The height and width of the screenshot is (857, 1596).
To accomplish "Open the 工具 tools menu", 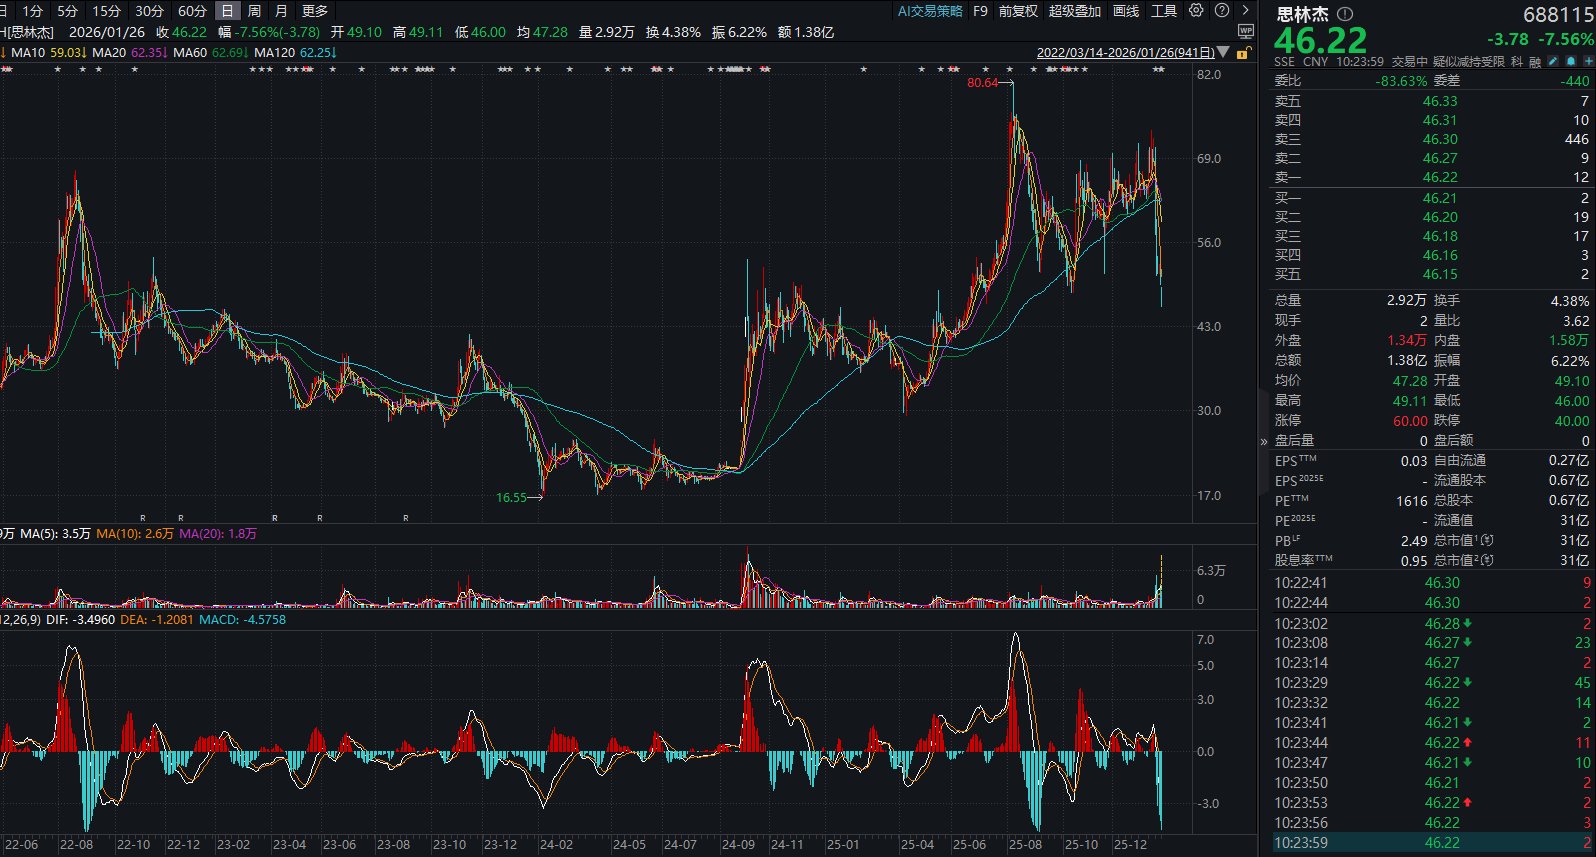I will (x=1164, y=11).
